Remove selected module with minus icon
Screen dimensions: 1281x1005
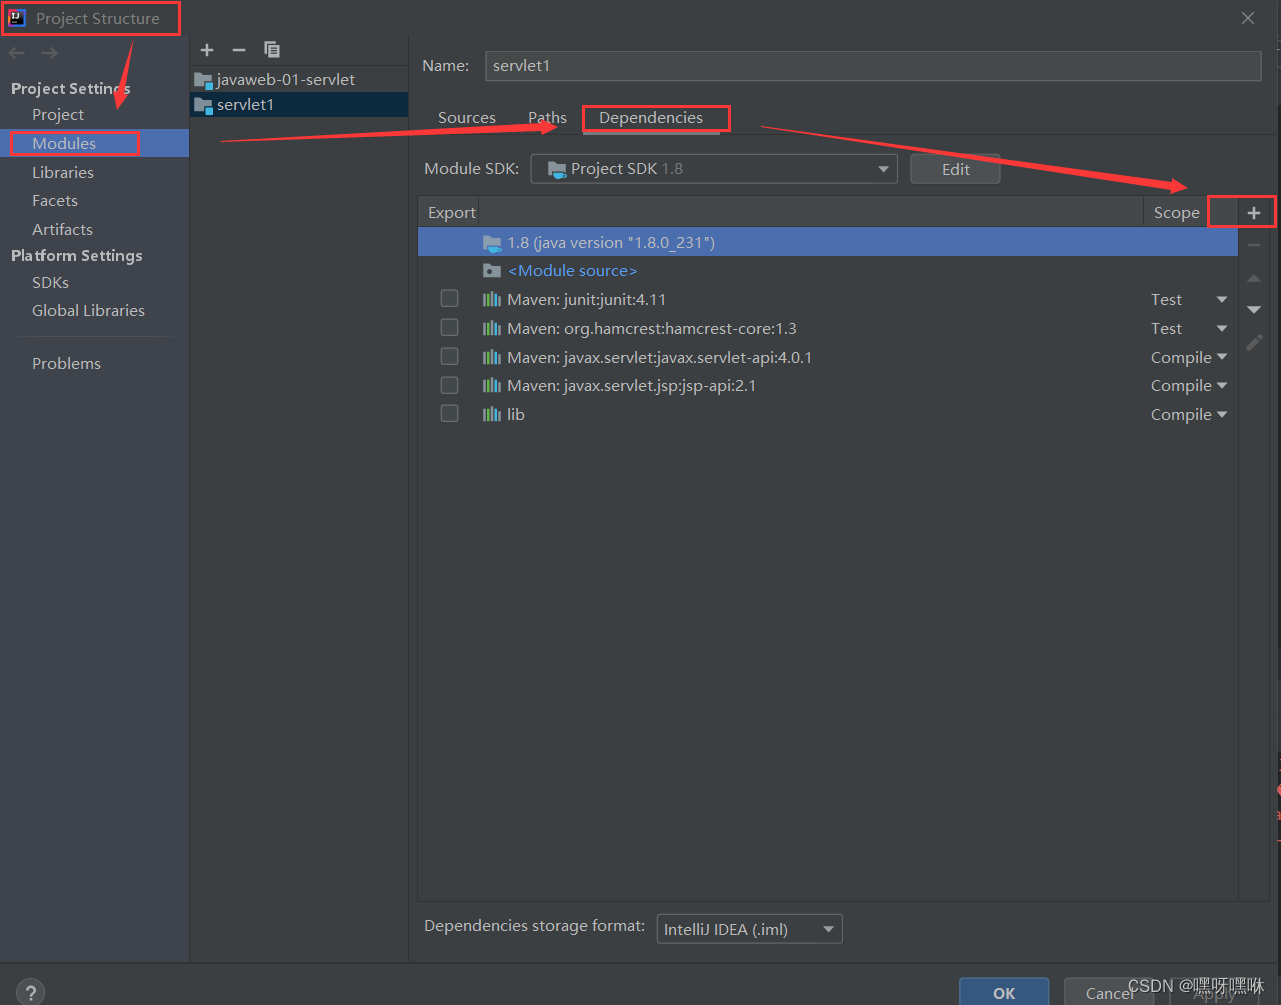point(238,50)
